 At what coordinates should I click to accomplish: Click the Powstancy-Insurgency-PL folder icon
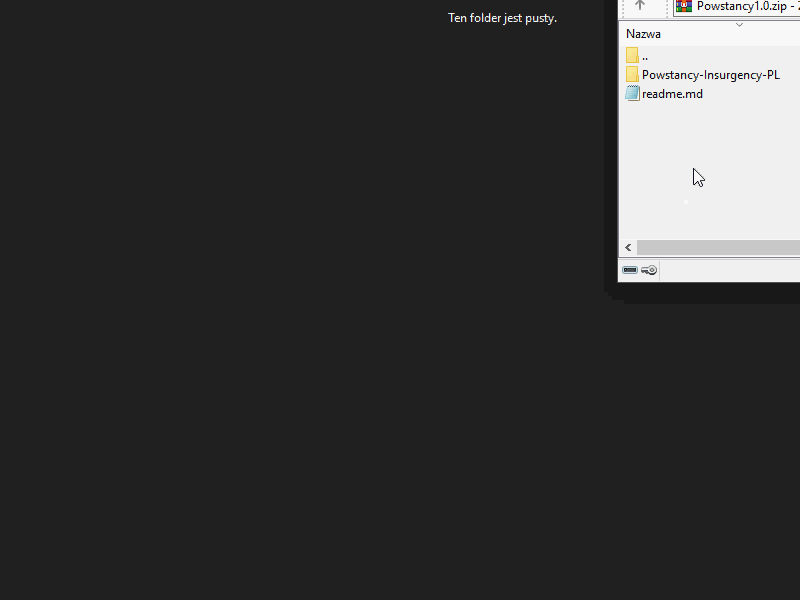coord(632,75)
